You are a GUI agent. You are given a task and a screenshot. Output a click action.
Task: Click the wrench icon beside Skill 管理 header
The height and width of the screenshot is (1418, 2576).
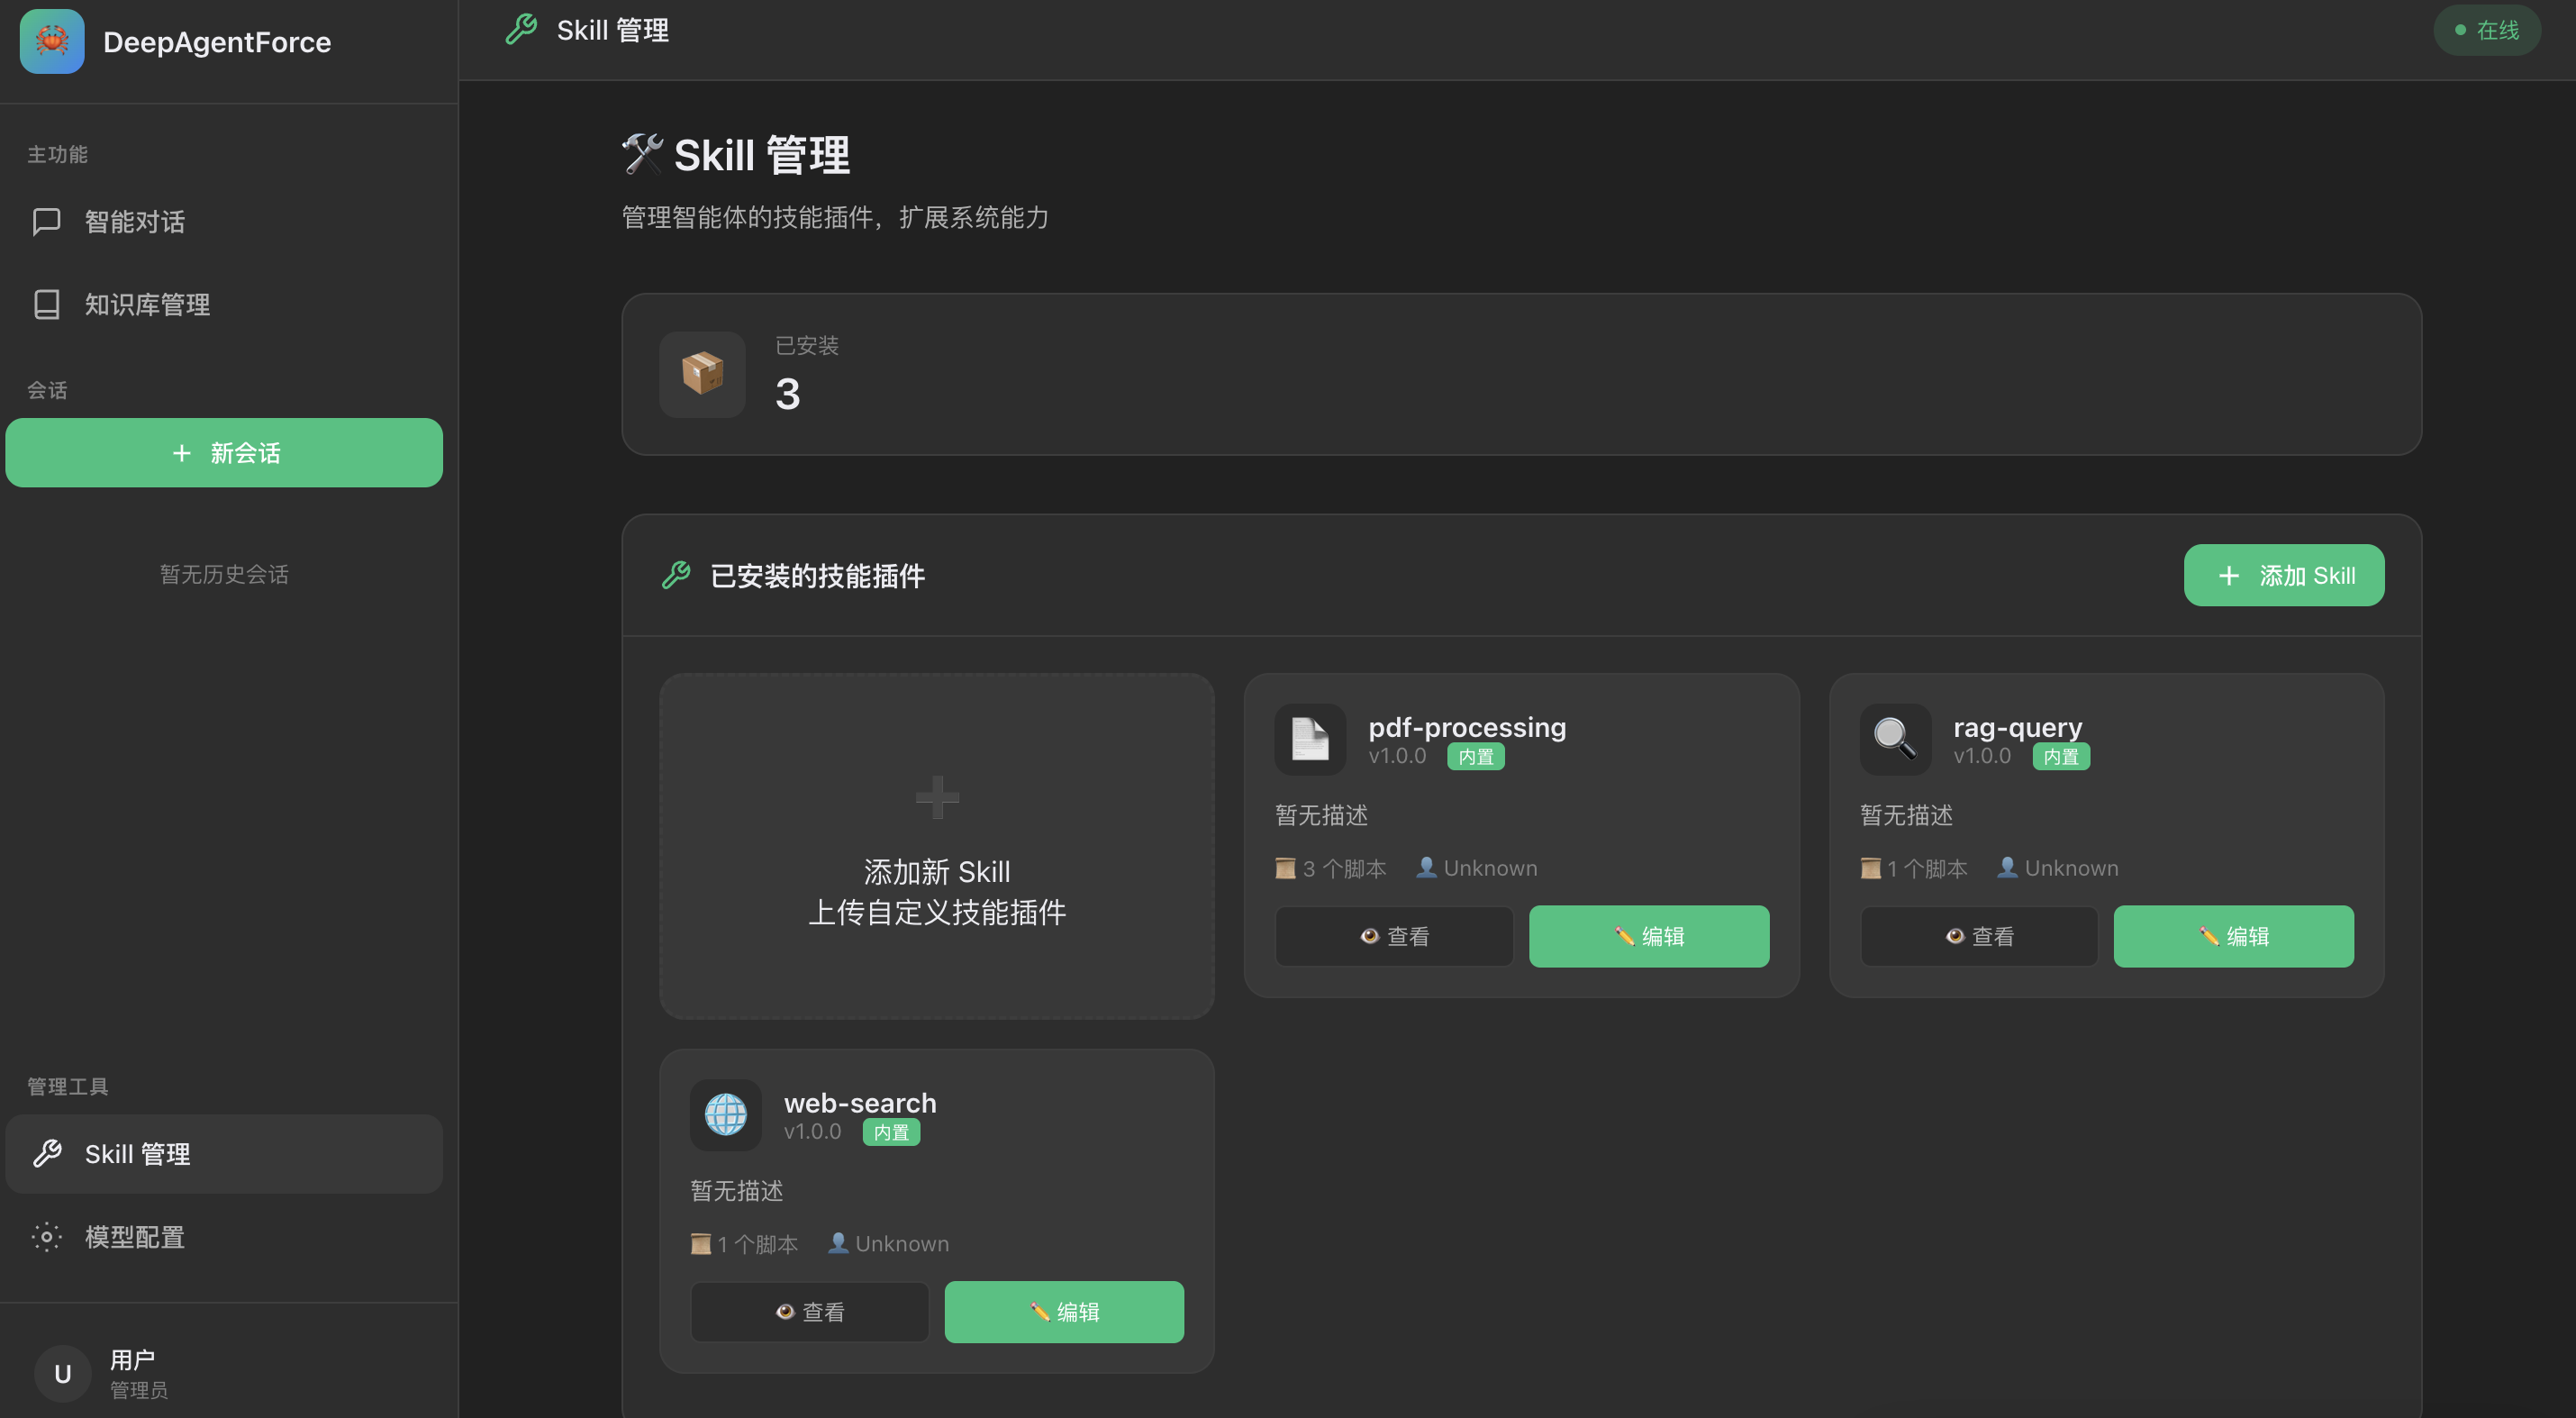[x=520, y=29]
